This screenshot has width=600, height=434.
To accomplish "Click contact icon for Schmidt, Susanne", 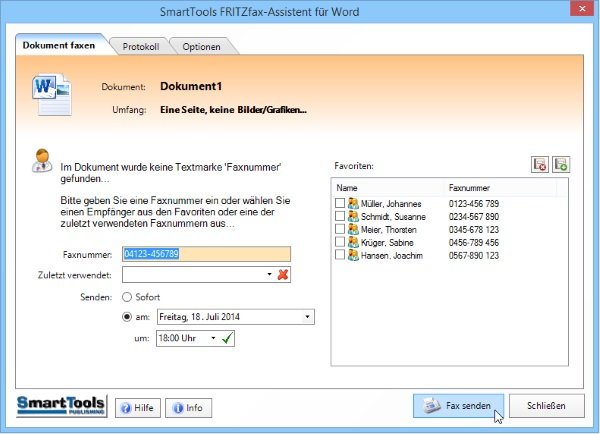I will (353, 216).
